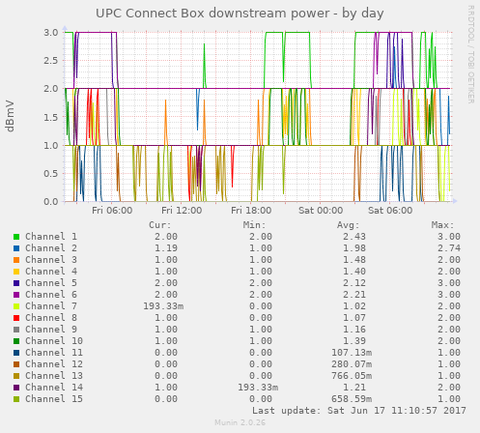Screen dimensions: 480x433
Task: Click the Channel 7 legend label
Action: point(51,306)
